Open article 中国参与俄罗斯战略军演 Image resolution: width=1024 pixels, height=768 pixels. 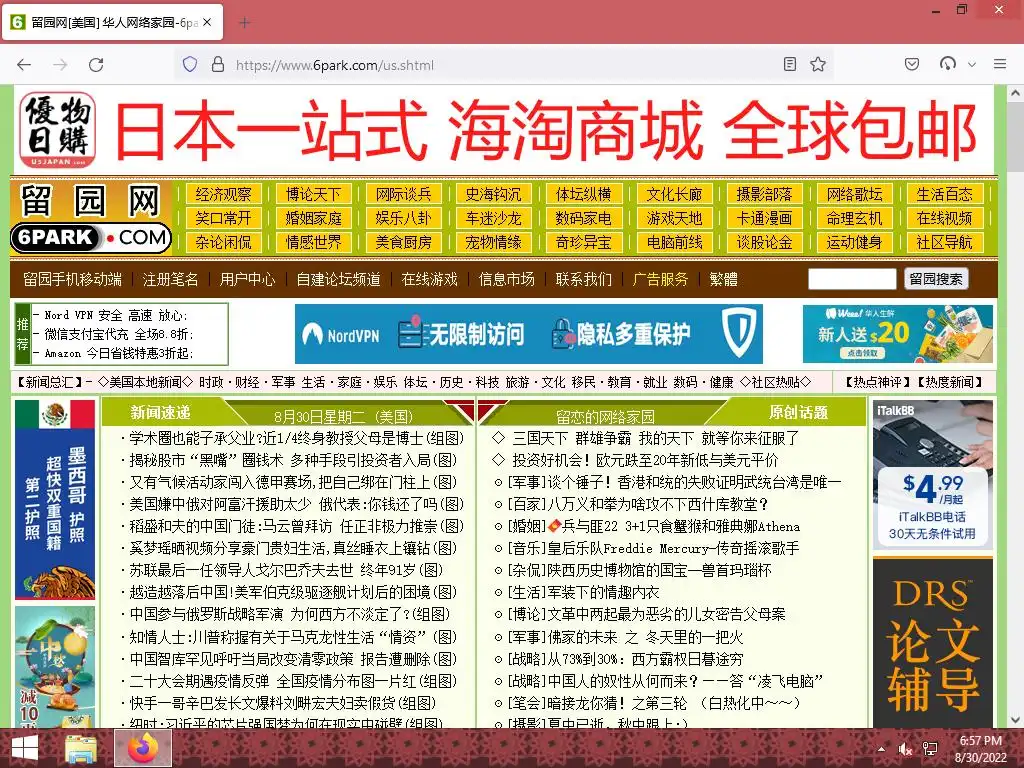(x=289, y=615)
